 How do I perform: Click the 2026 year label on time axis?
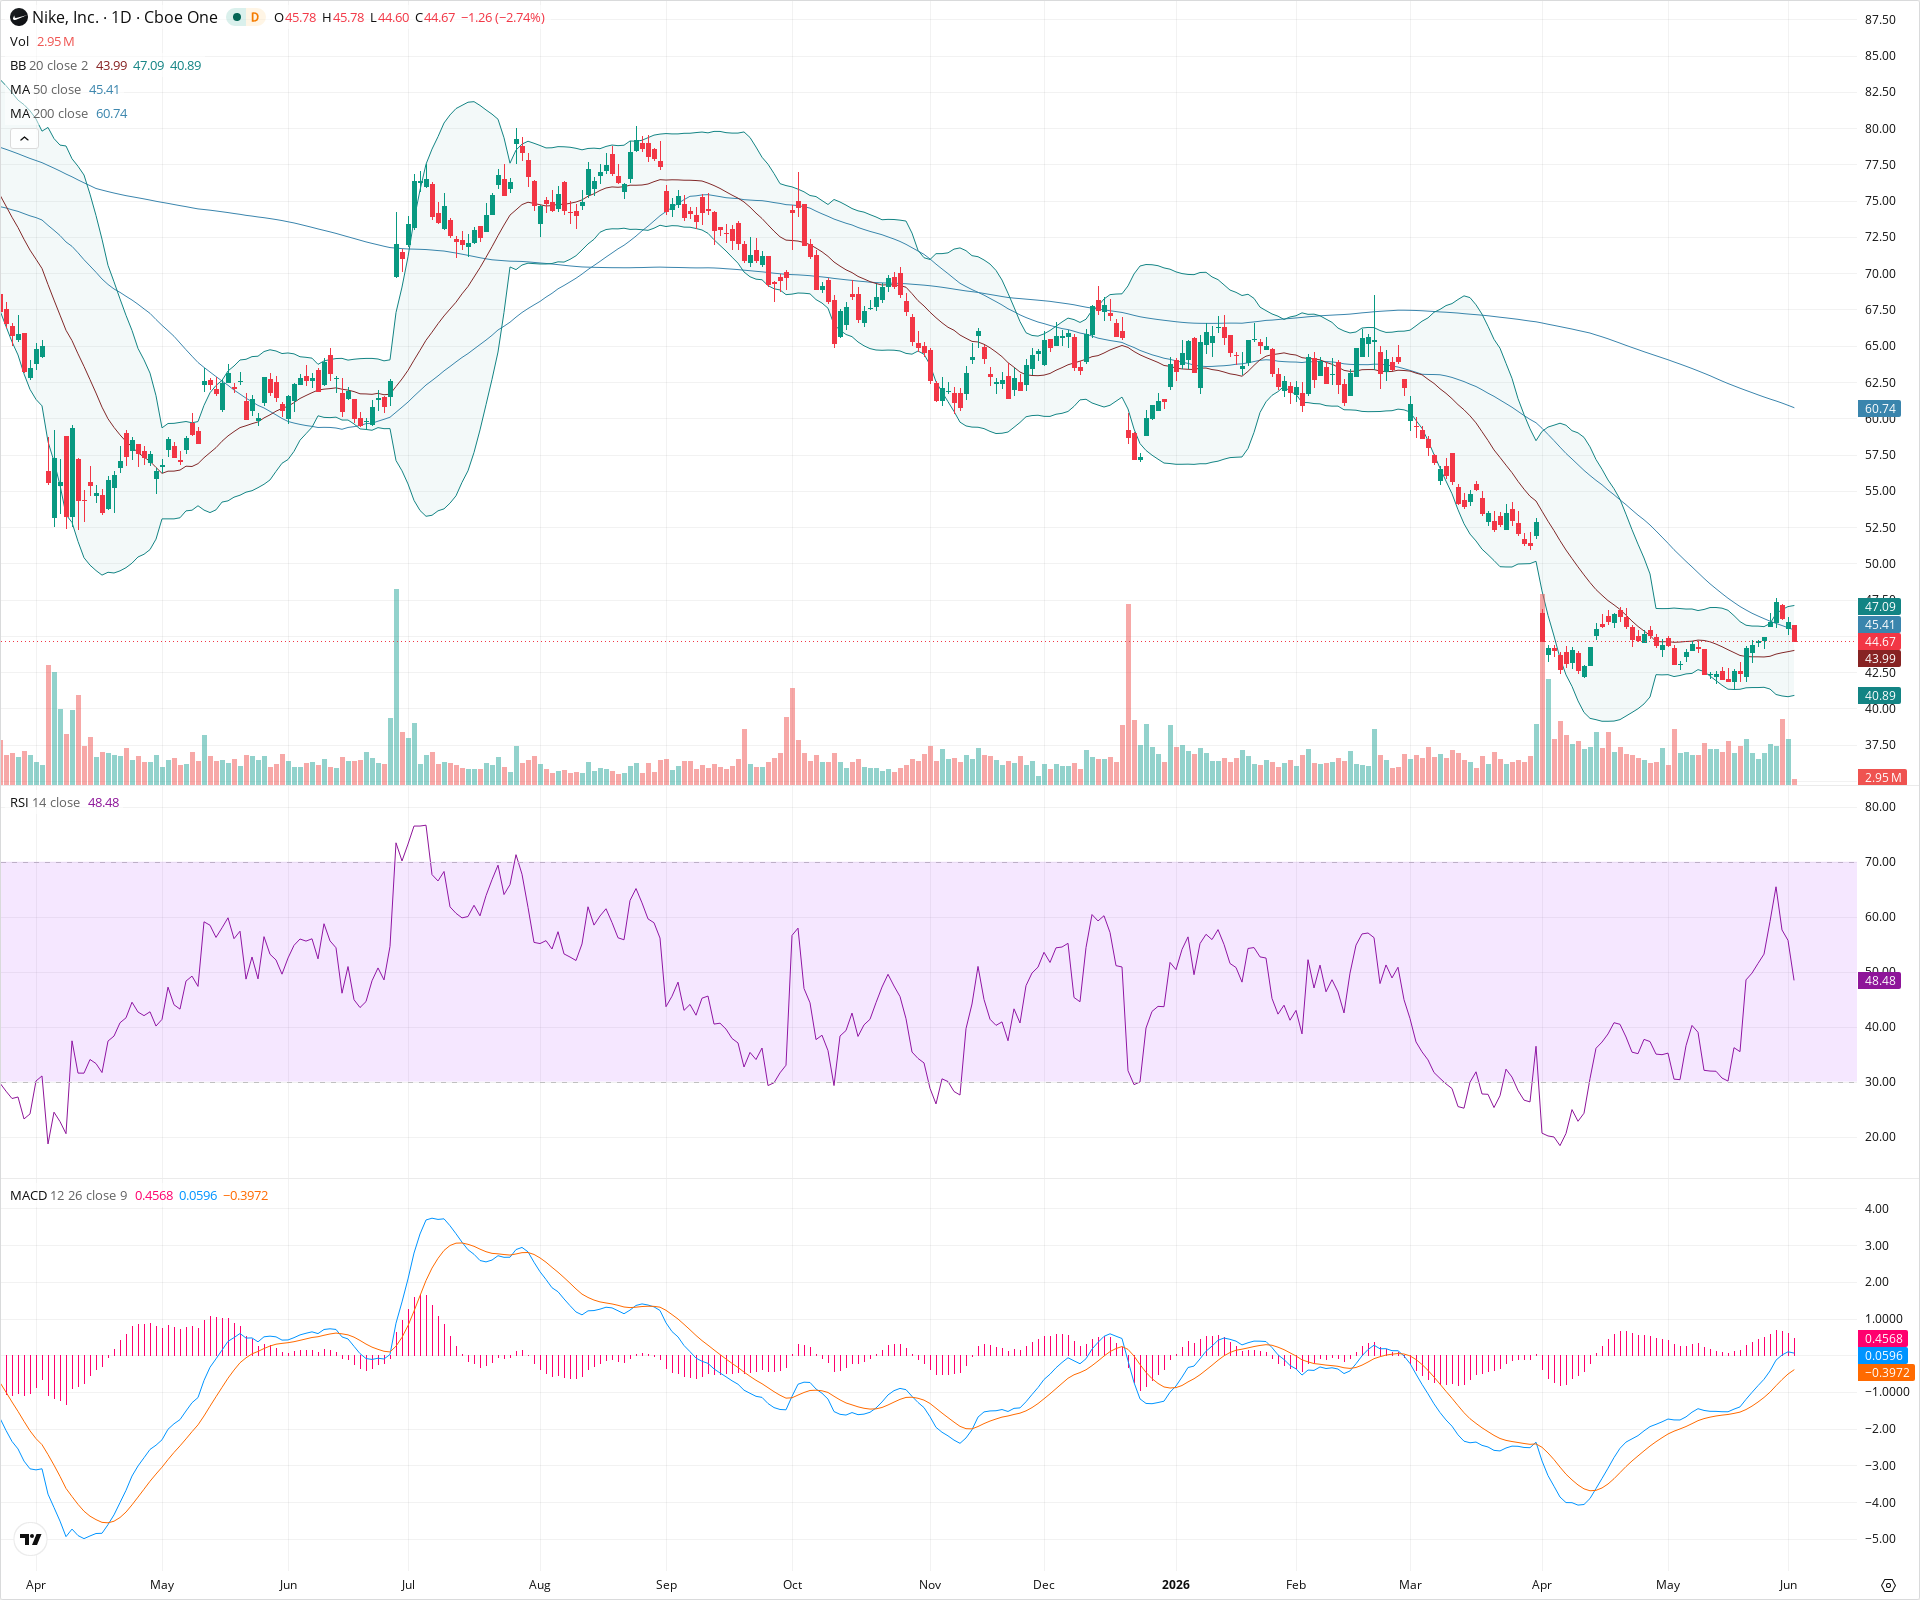(1176, 1584)
